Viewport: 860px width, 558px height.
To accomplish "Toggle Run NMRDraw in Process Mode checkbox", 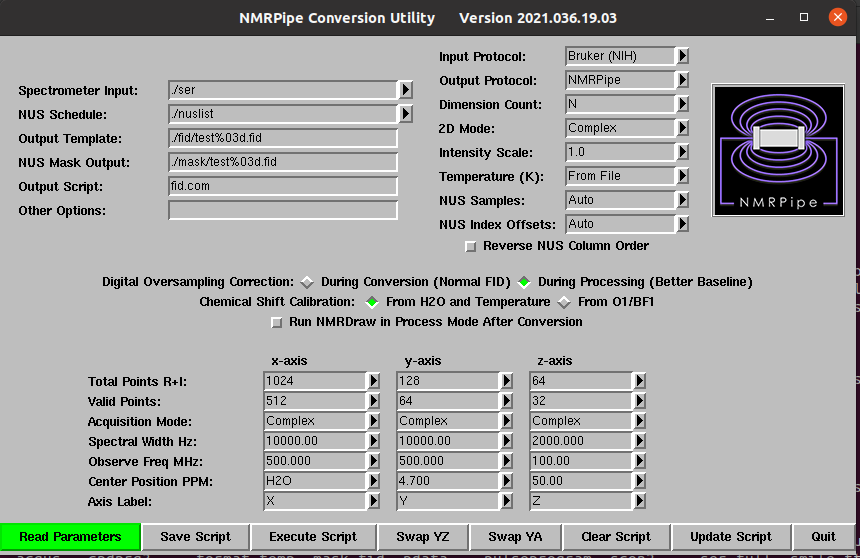I will click(277, 322).
